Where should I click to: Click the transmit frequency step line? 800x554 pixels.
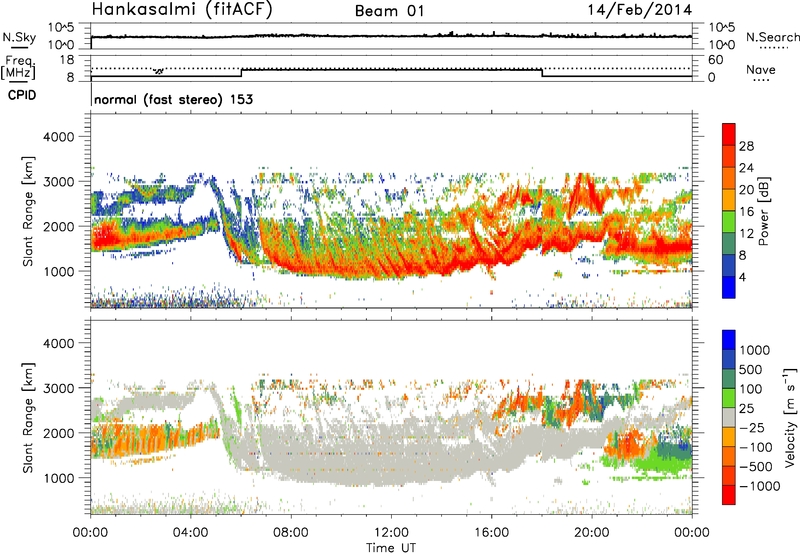pyautogui.click(x=391, y=73)
